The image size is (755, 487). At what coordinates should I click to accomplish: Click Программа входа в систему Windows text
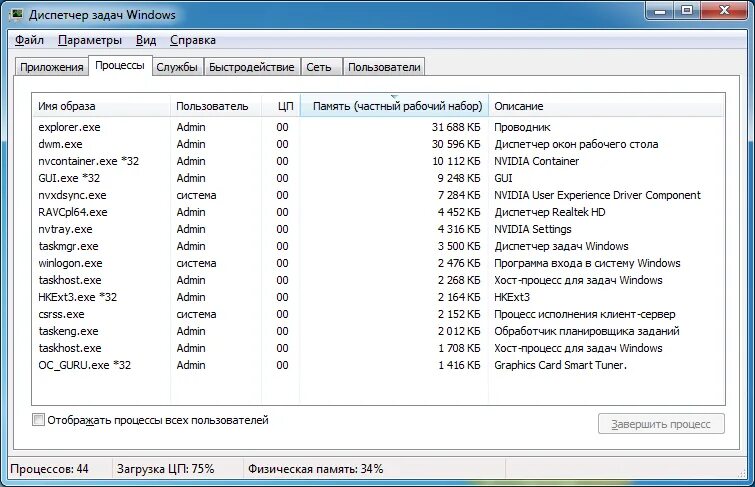pyautogui.click(x=587, y=263)
